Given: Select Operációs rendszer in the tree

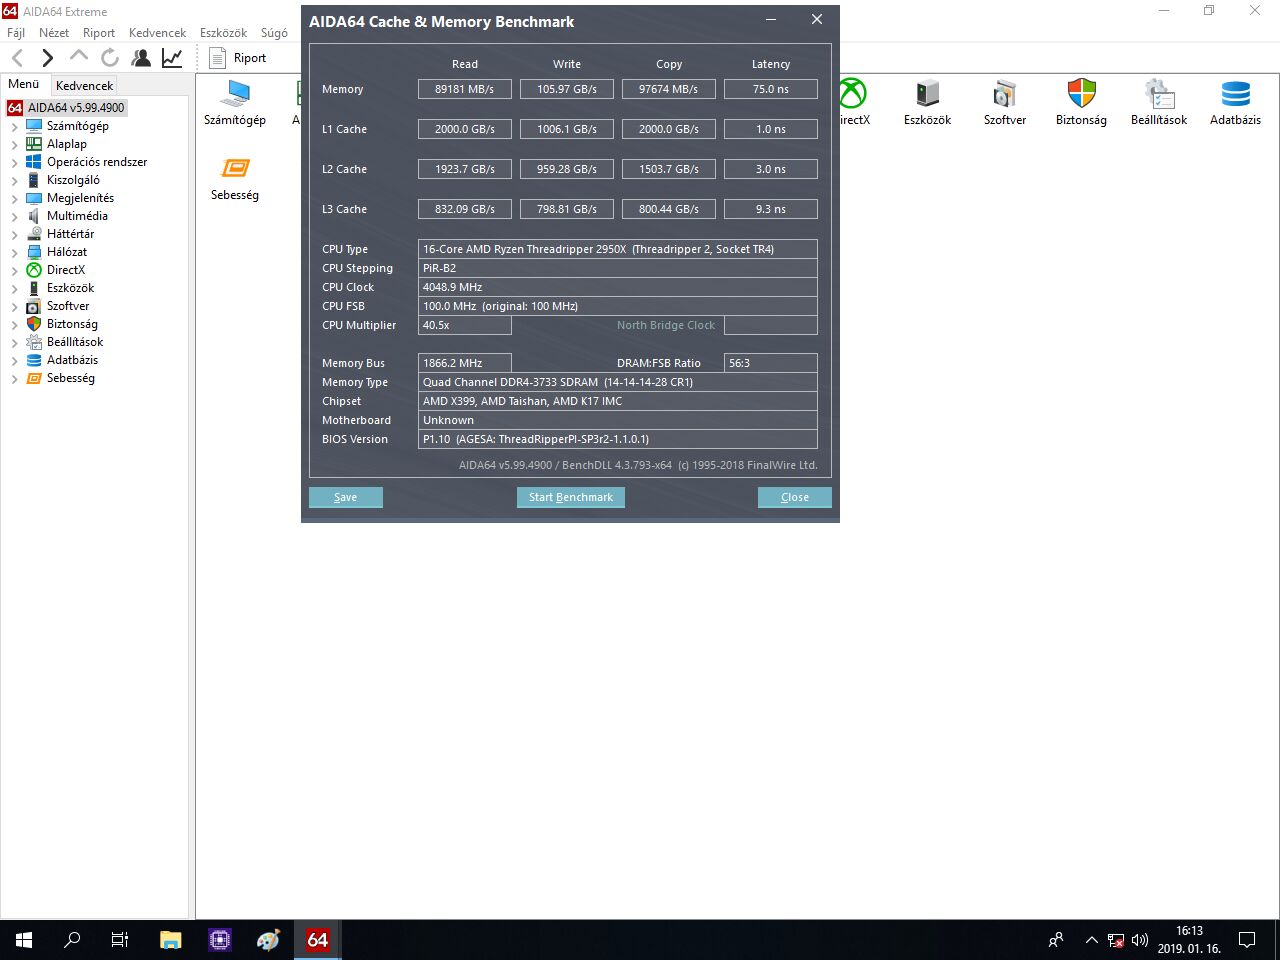Looking at the screenshot, I should pos(96,162).
